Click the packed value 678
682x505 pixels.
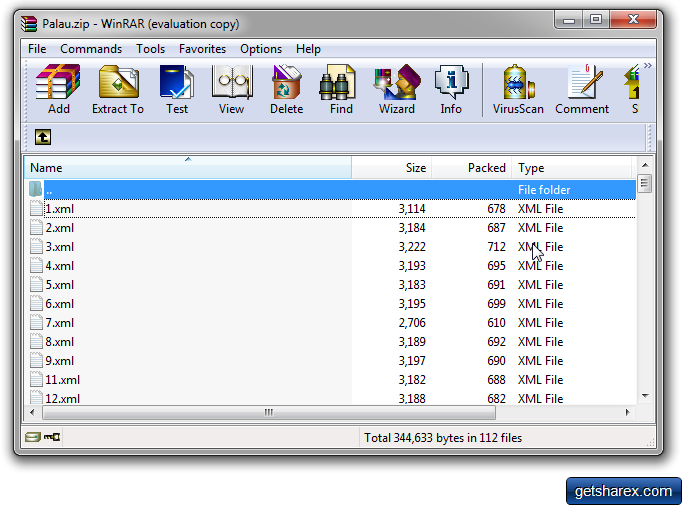496,208
